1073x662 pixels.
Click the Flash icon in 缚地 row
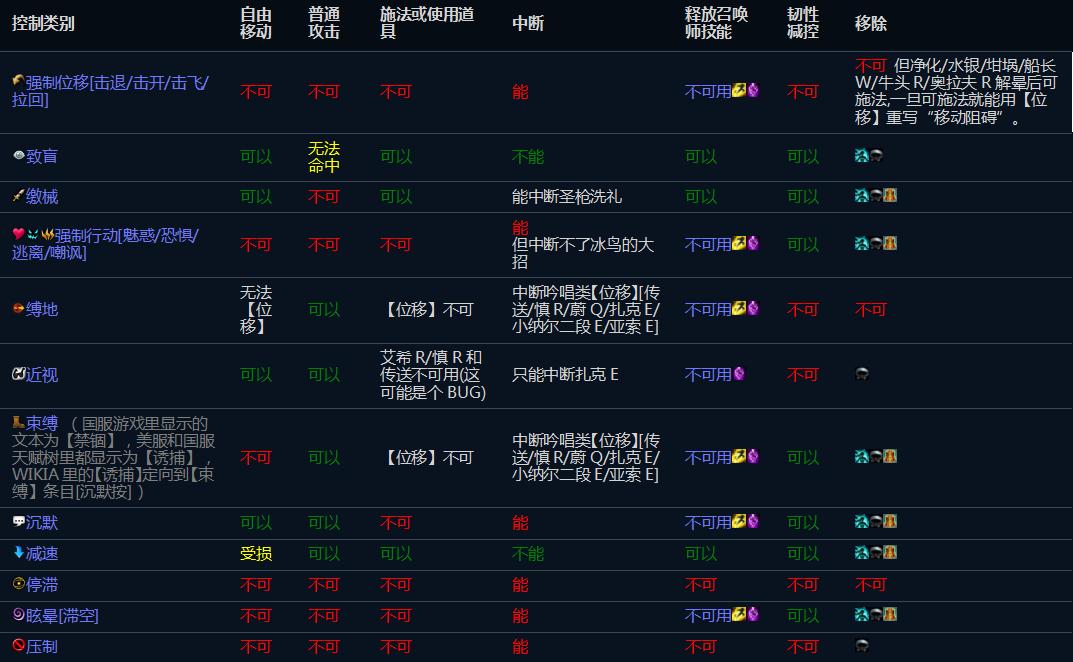738,308
